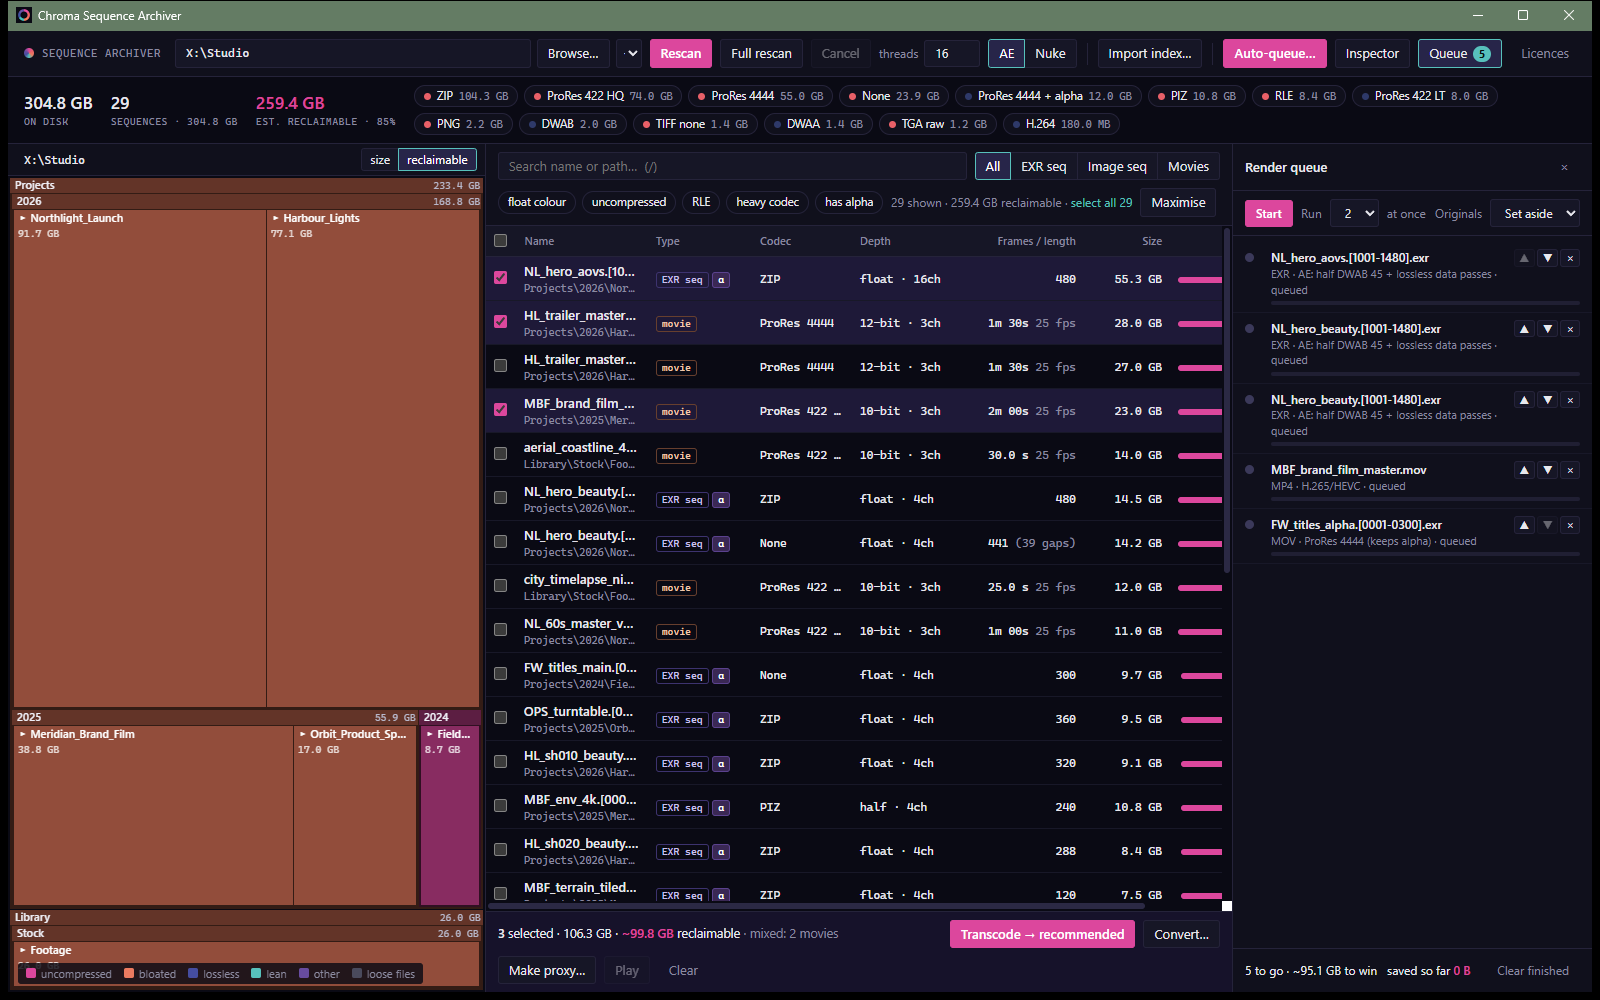The width and height of the screenshot is (1600, 1000).
Task: Move MBF_brand_film_master.mov up in the queue
Action: (x=1524, y=470)
